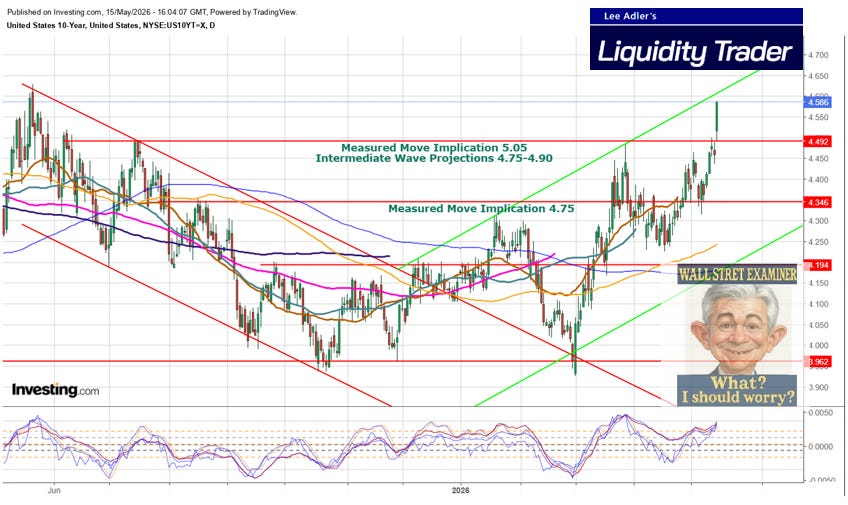848x505 pixels.
Task: Select 'Measured Move Implication 4.75' annotation
Action: 481,209
